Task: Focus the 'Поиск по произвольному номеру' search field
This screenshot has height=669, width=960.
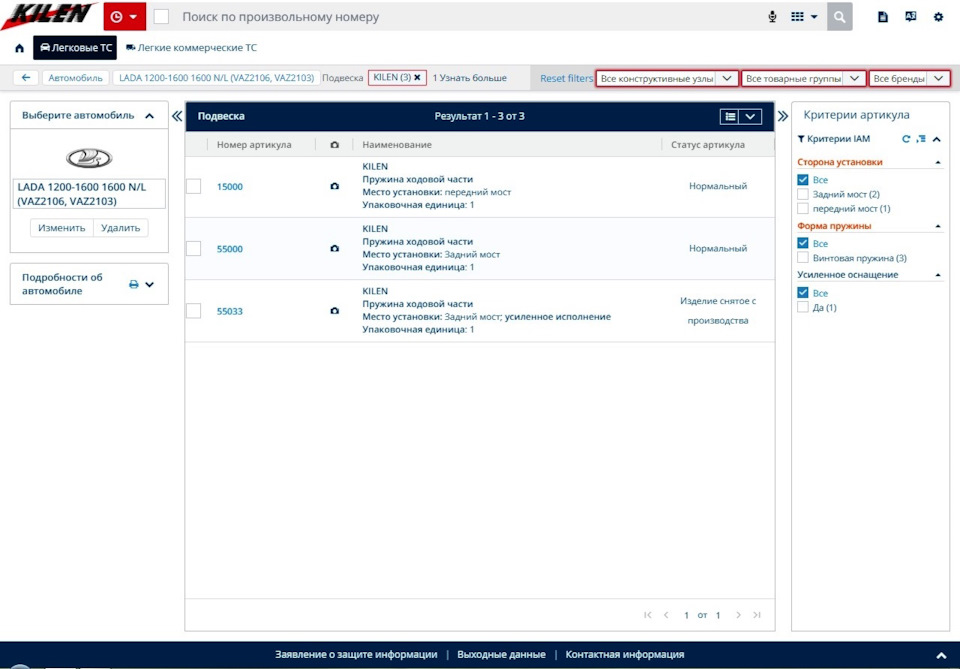Action: 465,17
